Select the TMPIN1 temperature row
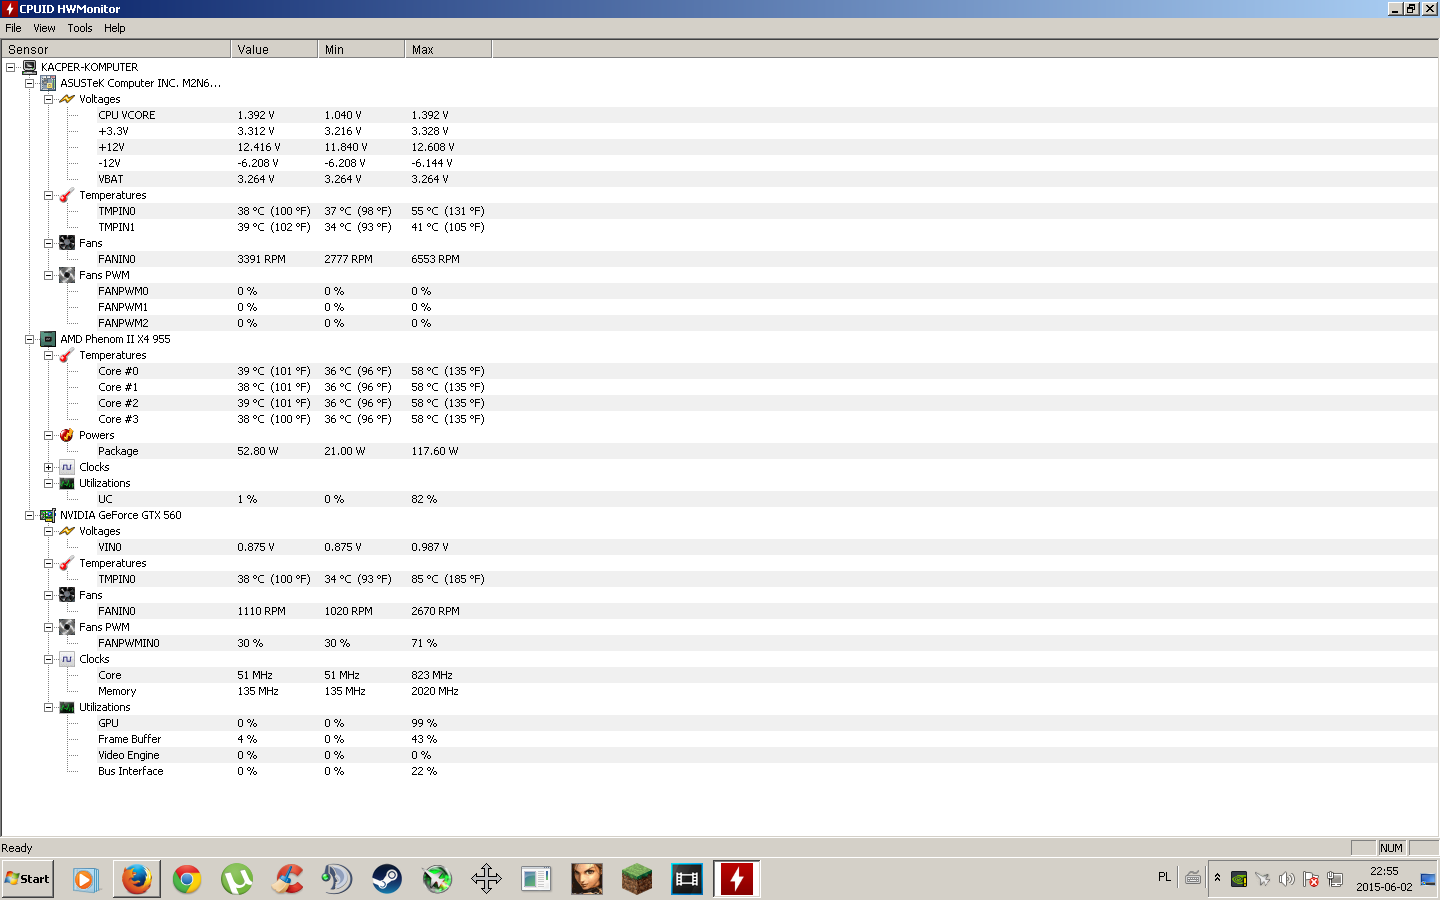1440x900 pixels. coord(719,227)
